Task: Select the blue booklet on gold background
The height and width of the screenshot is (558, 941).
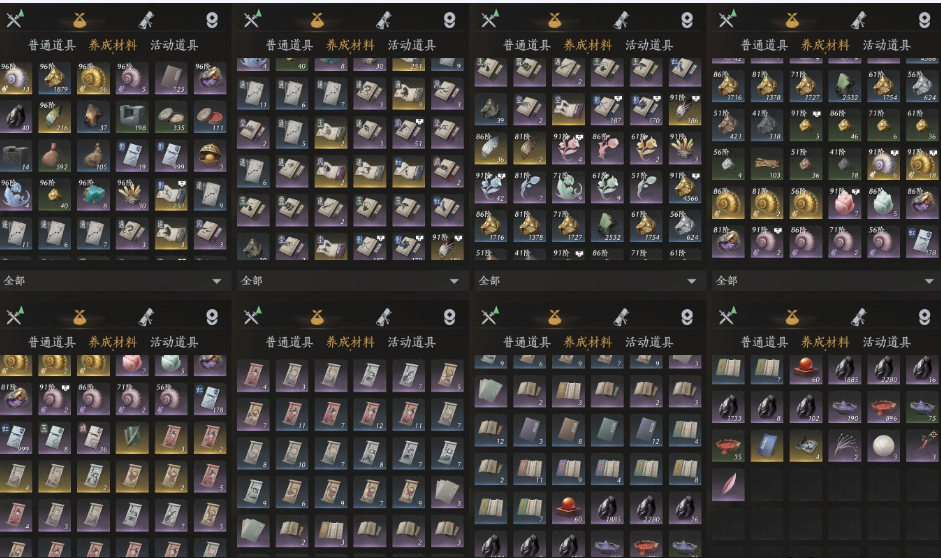Action: (x=767, y=446)
